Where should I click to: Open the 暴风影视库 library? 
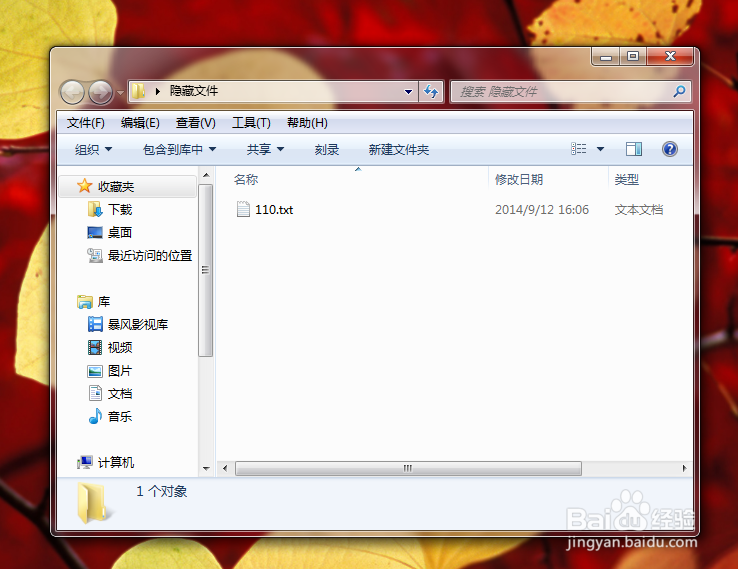(138, 325)
